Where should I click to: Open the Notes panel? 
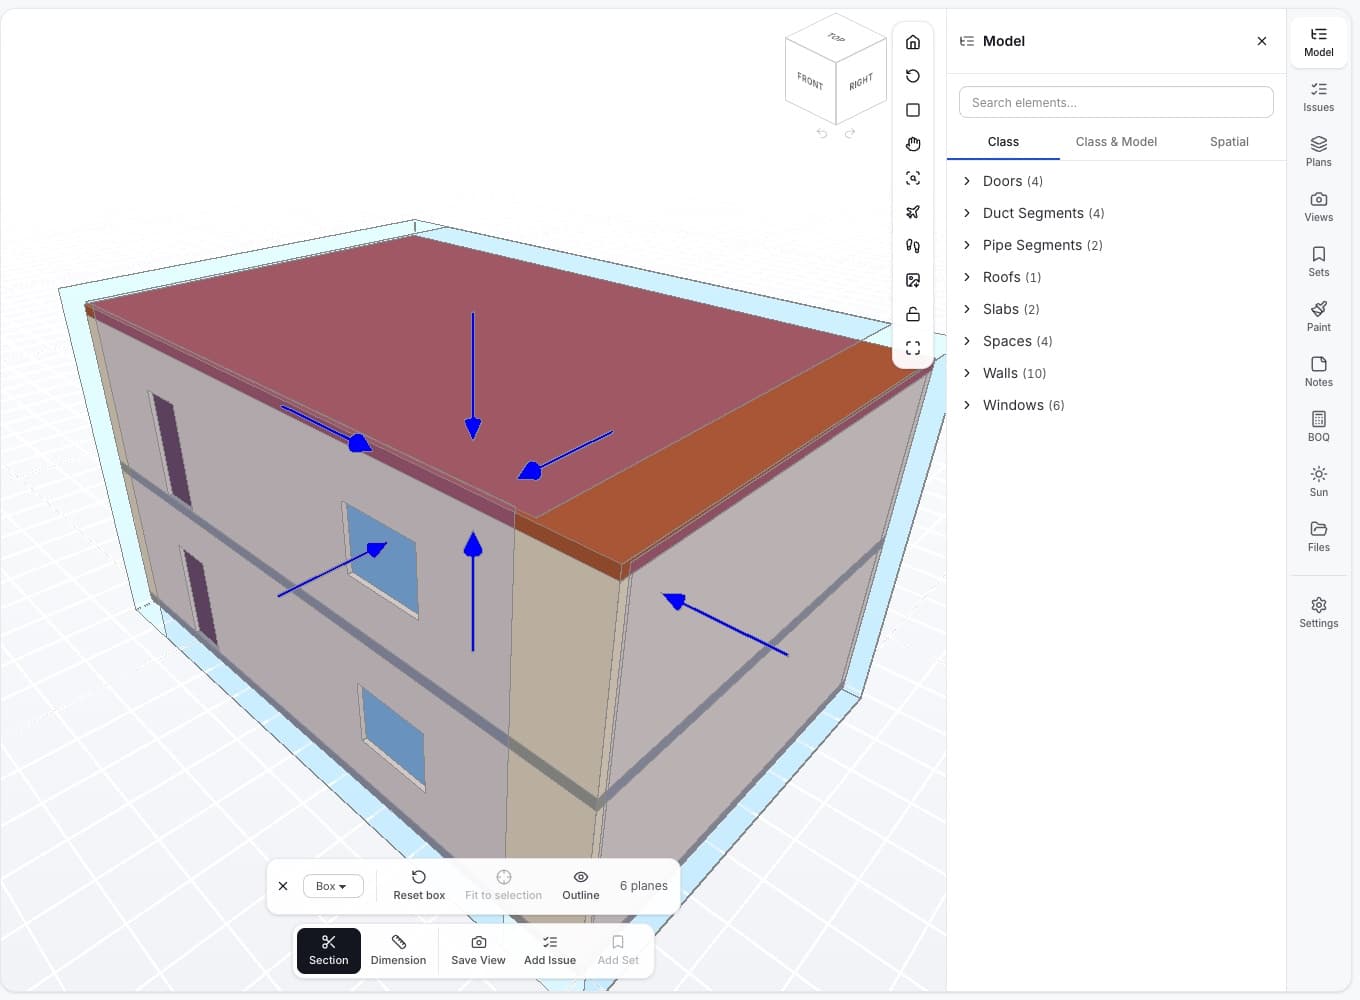click(x=1318, y=371)
